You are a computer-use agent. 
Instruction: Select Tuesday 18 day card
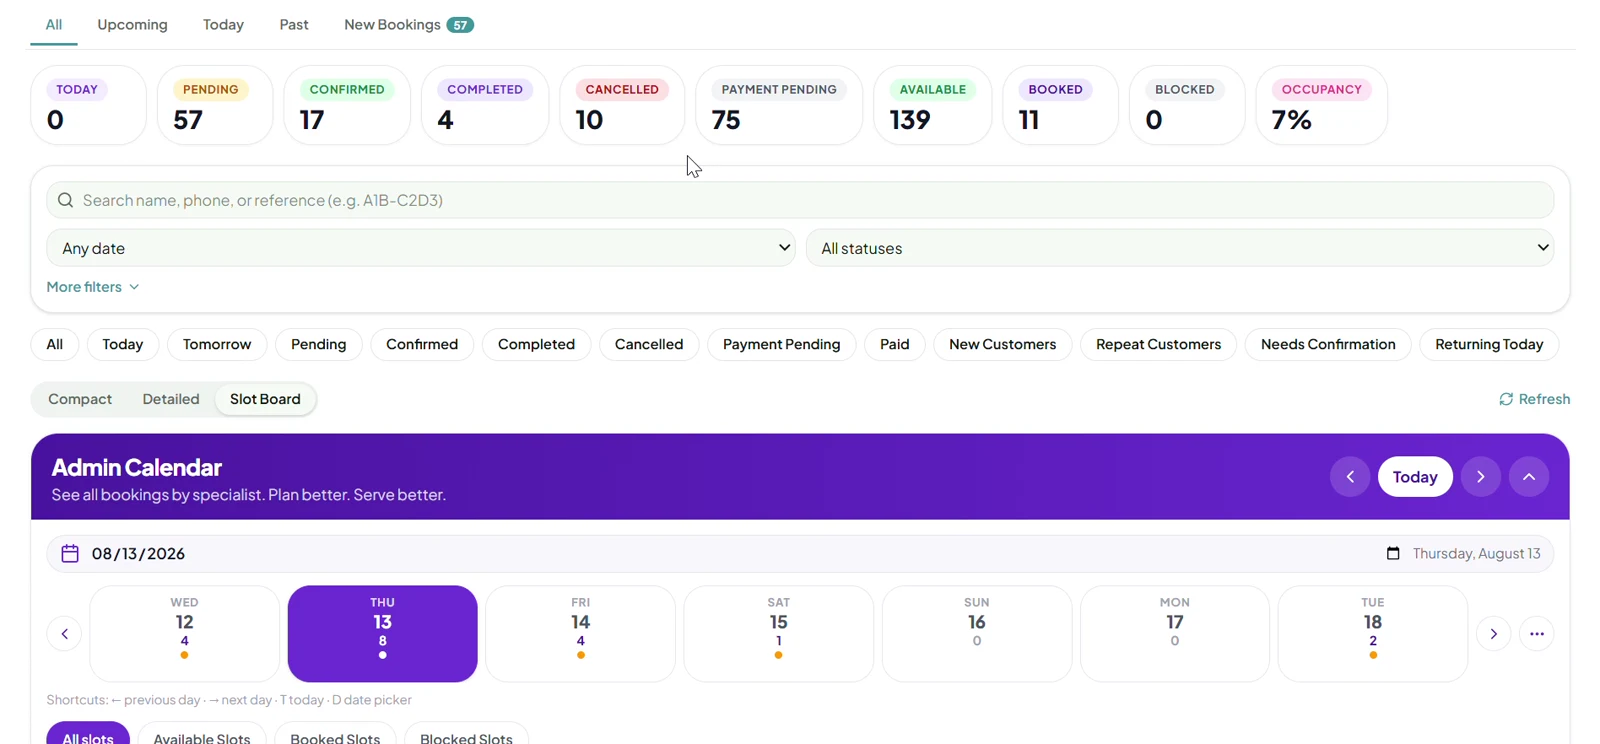tap(1373, 634)
